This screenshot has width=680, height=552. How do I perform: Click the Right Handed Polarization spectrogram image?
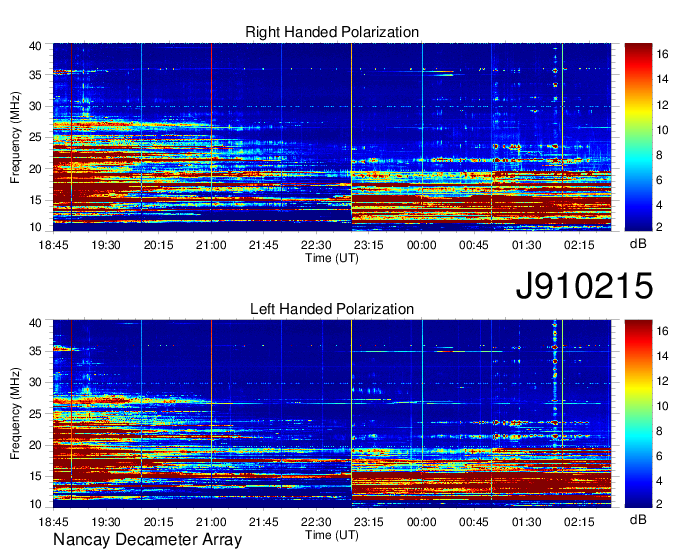coord(332,137)
